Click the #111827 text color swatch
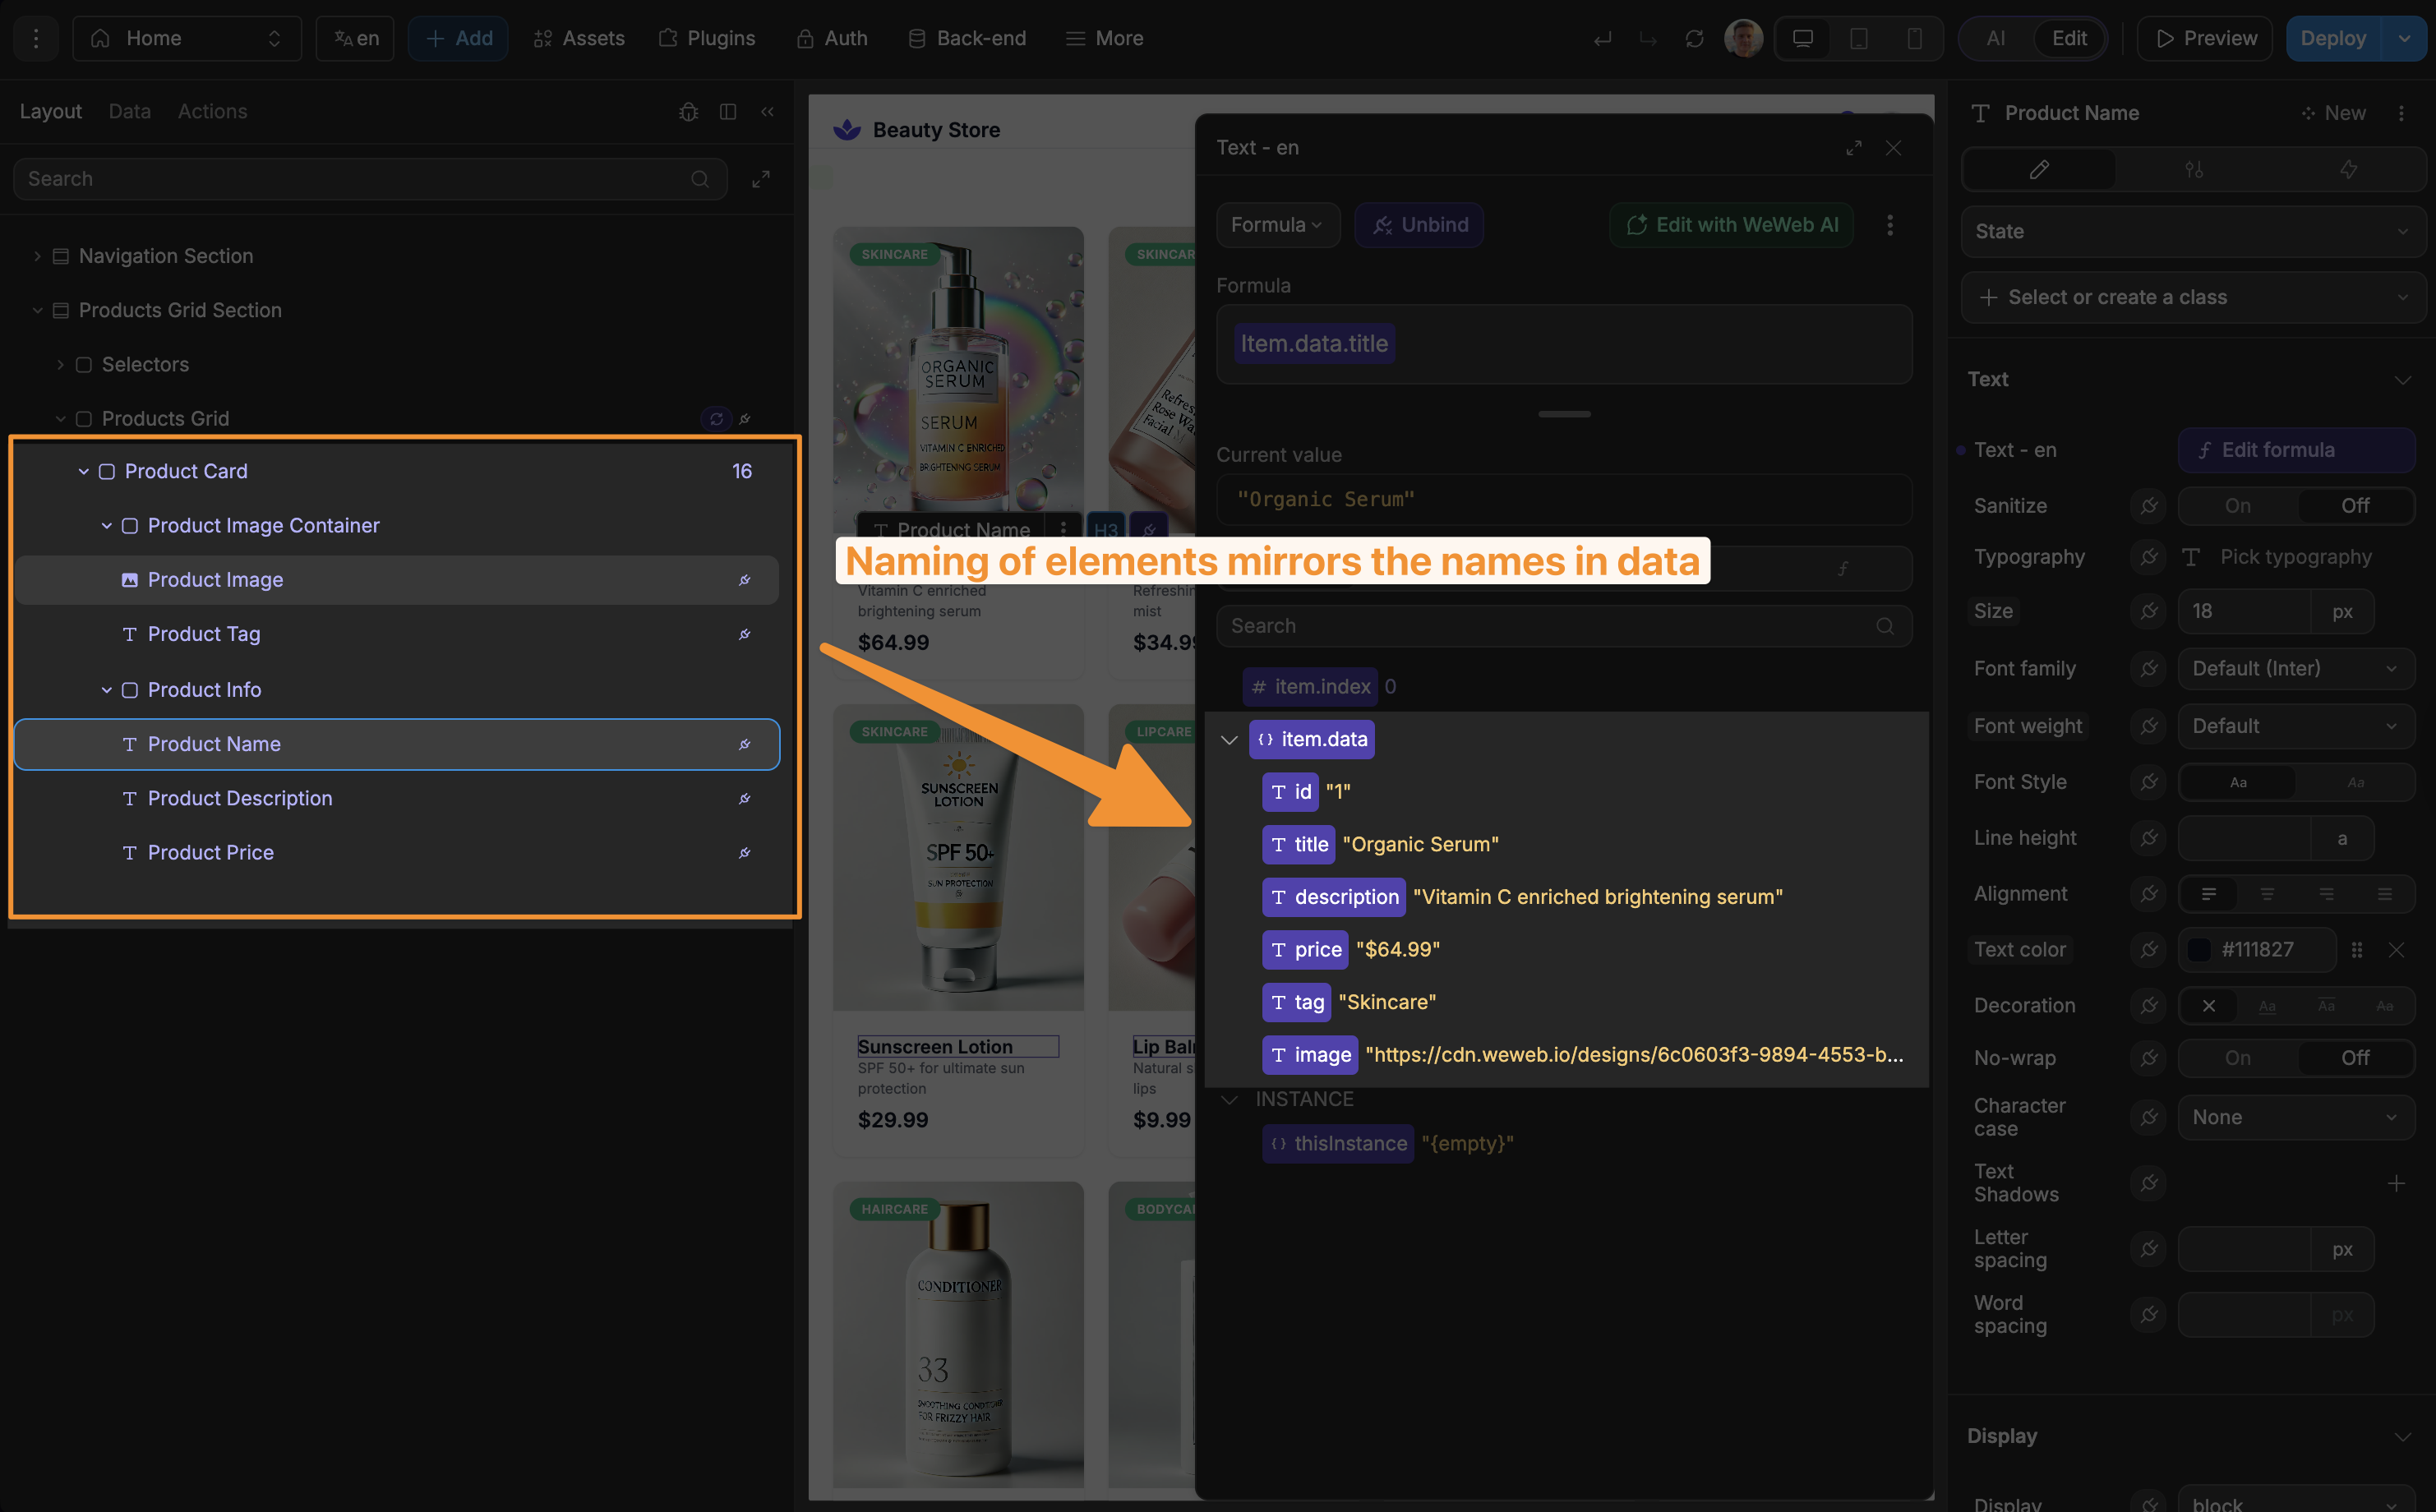This screenshot has height=1512, width=2436. (x=2199, y=950)
